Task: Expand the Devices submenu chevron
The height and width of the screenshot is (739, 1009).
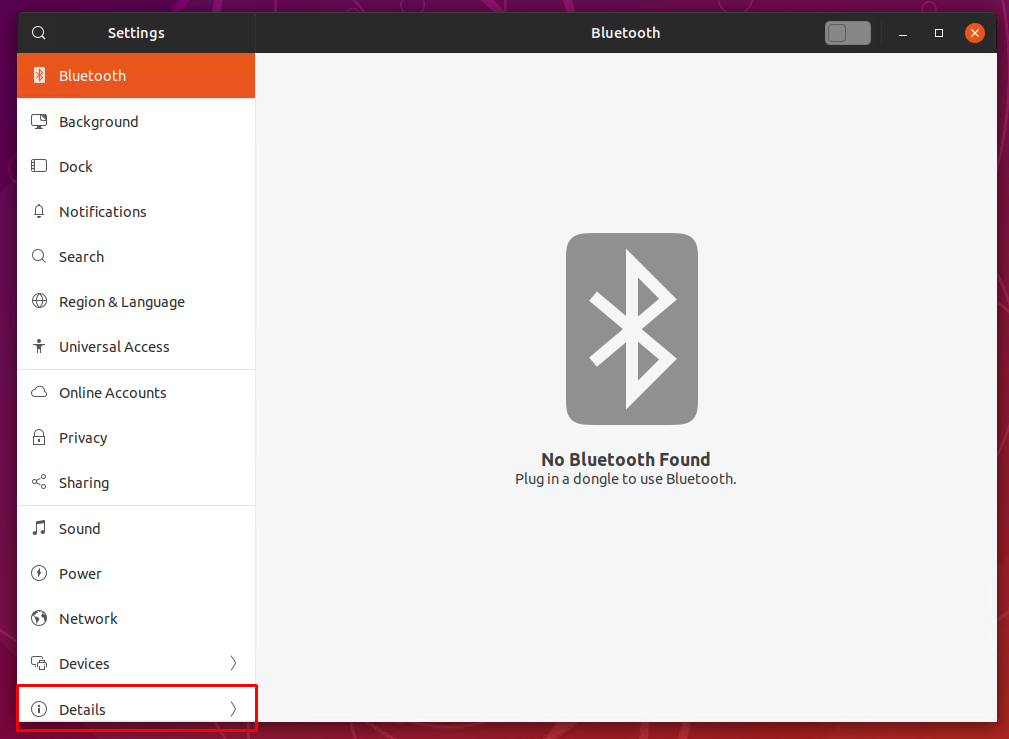Action: click(x=233, y=663)
